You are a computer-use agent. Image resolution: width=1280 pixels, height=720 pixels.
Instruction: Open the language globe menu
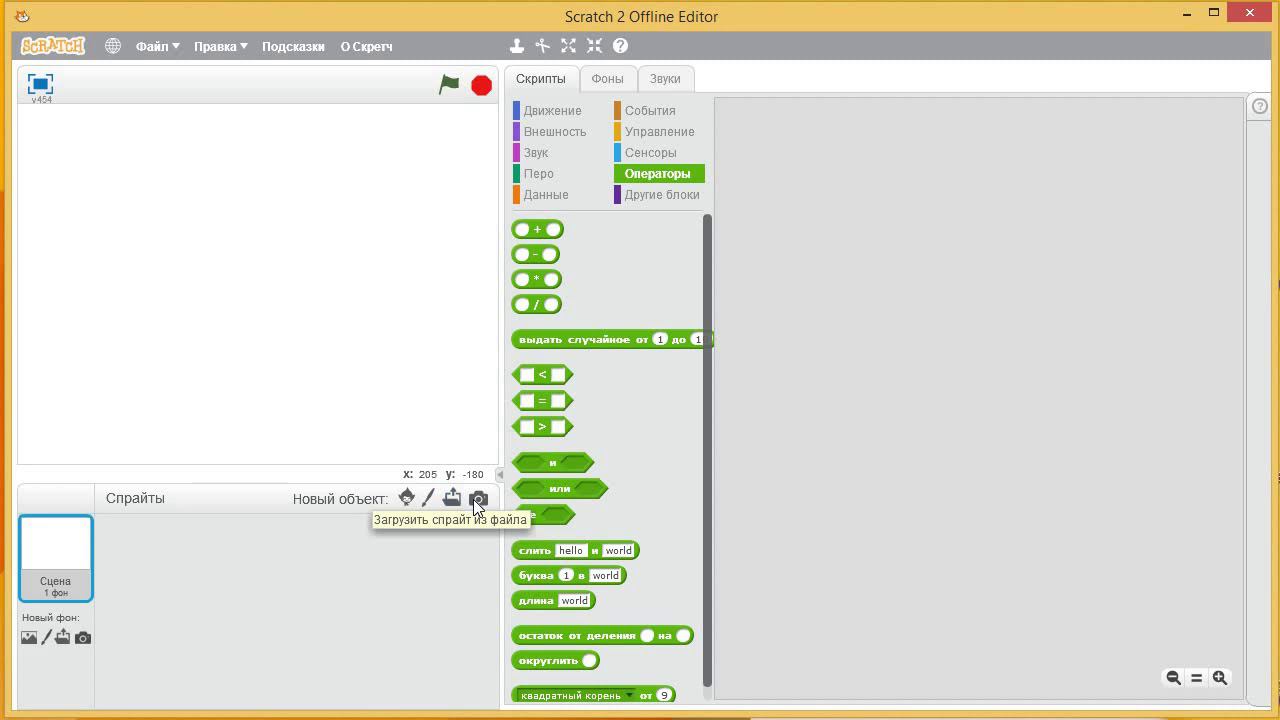(x=113, y=46)
